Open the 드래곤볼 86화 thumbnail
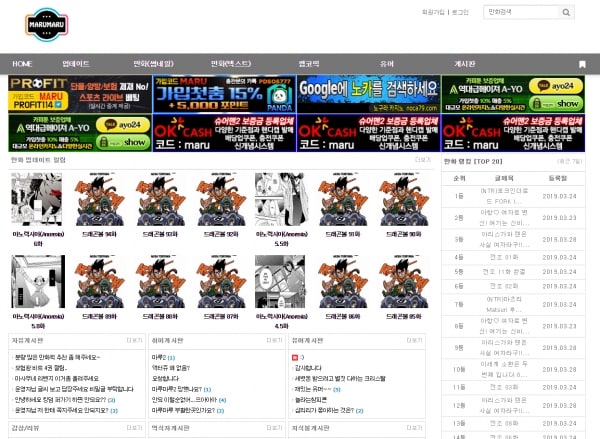The width and height of the screenshot is (600, 439). tap(343, 282)
